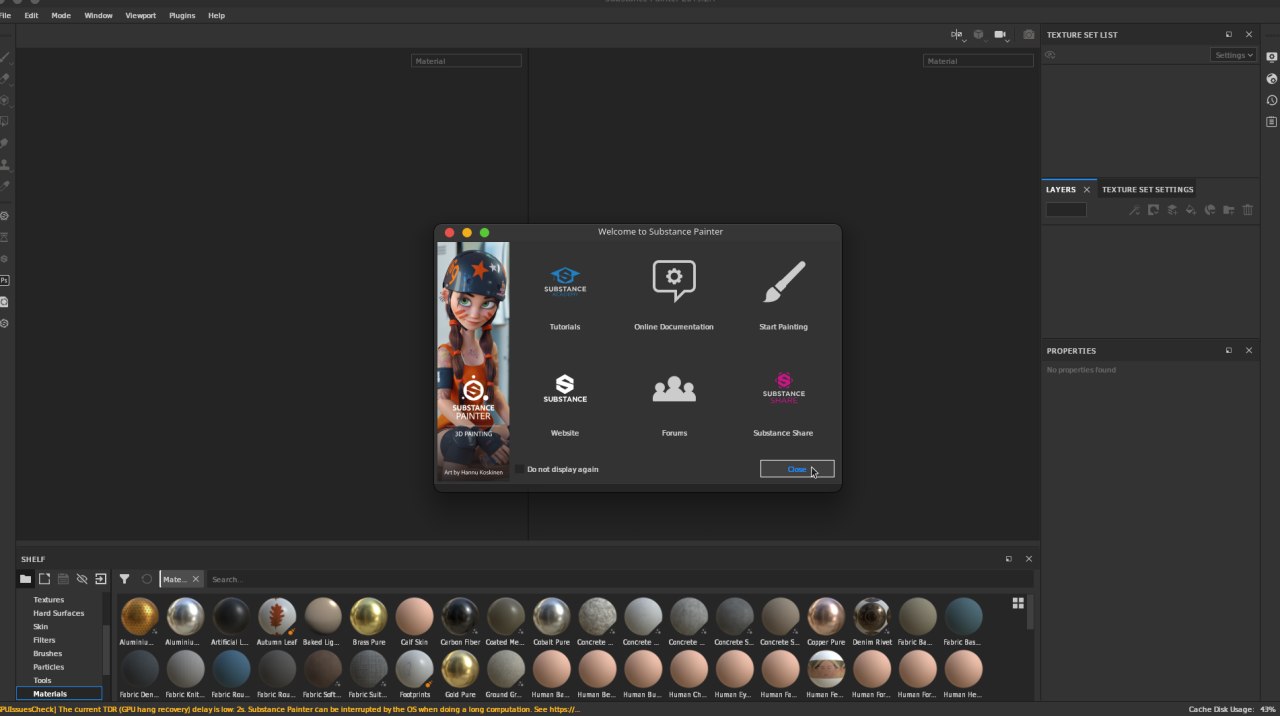The image size is (1280, 716).
Task: Open the right viewport Material dropdown
Action: (978, 61)
